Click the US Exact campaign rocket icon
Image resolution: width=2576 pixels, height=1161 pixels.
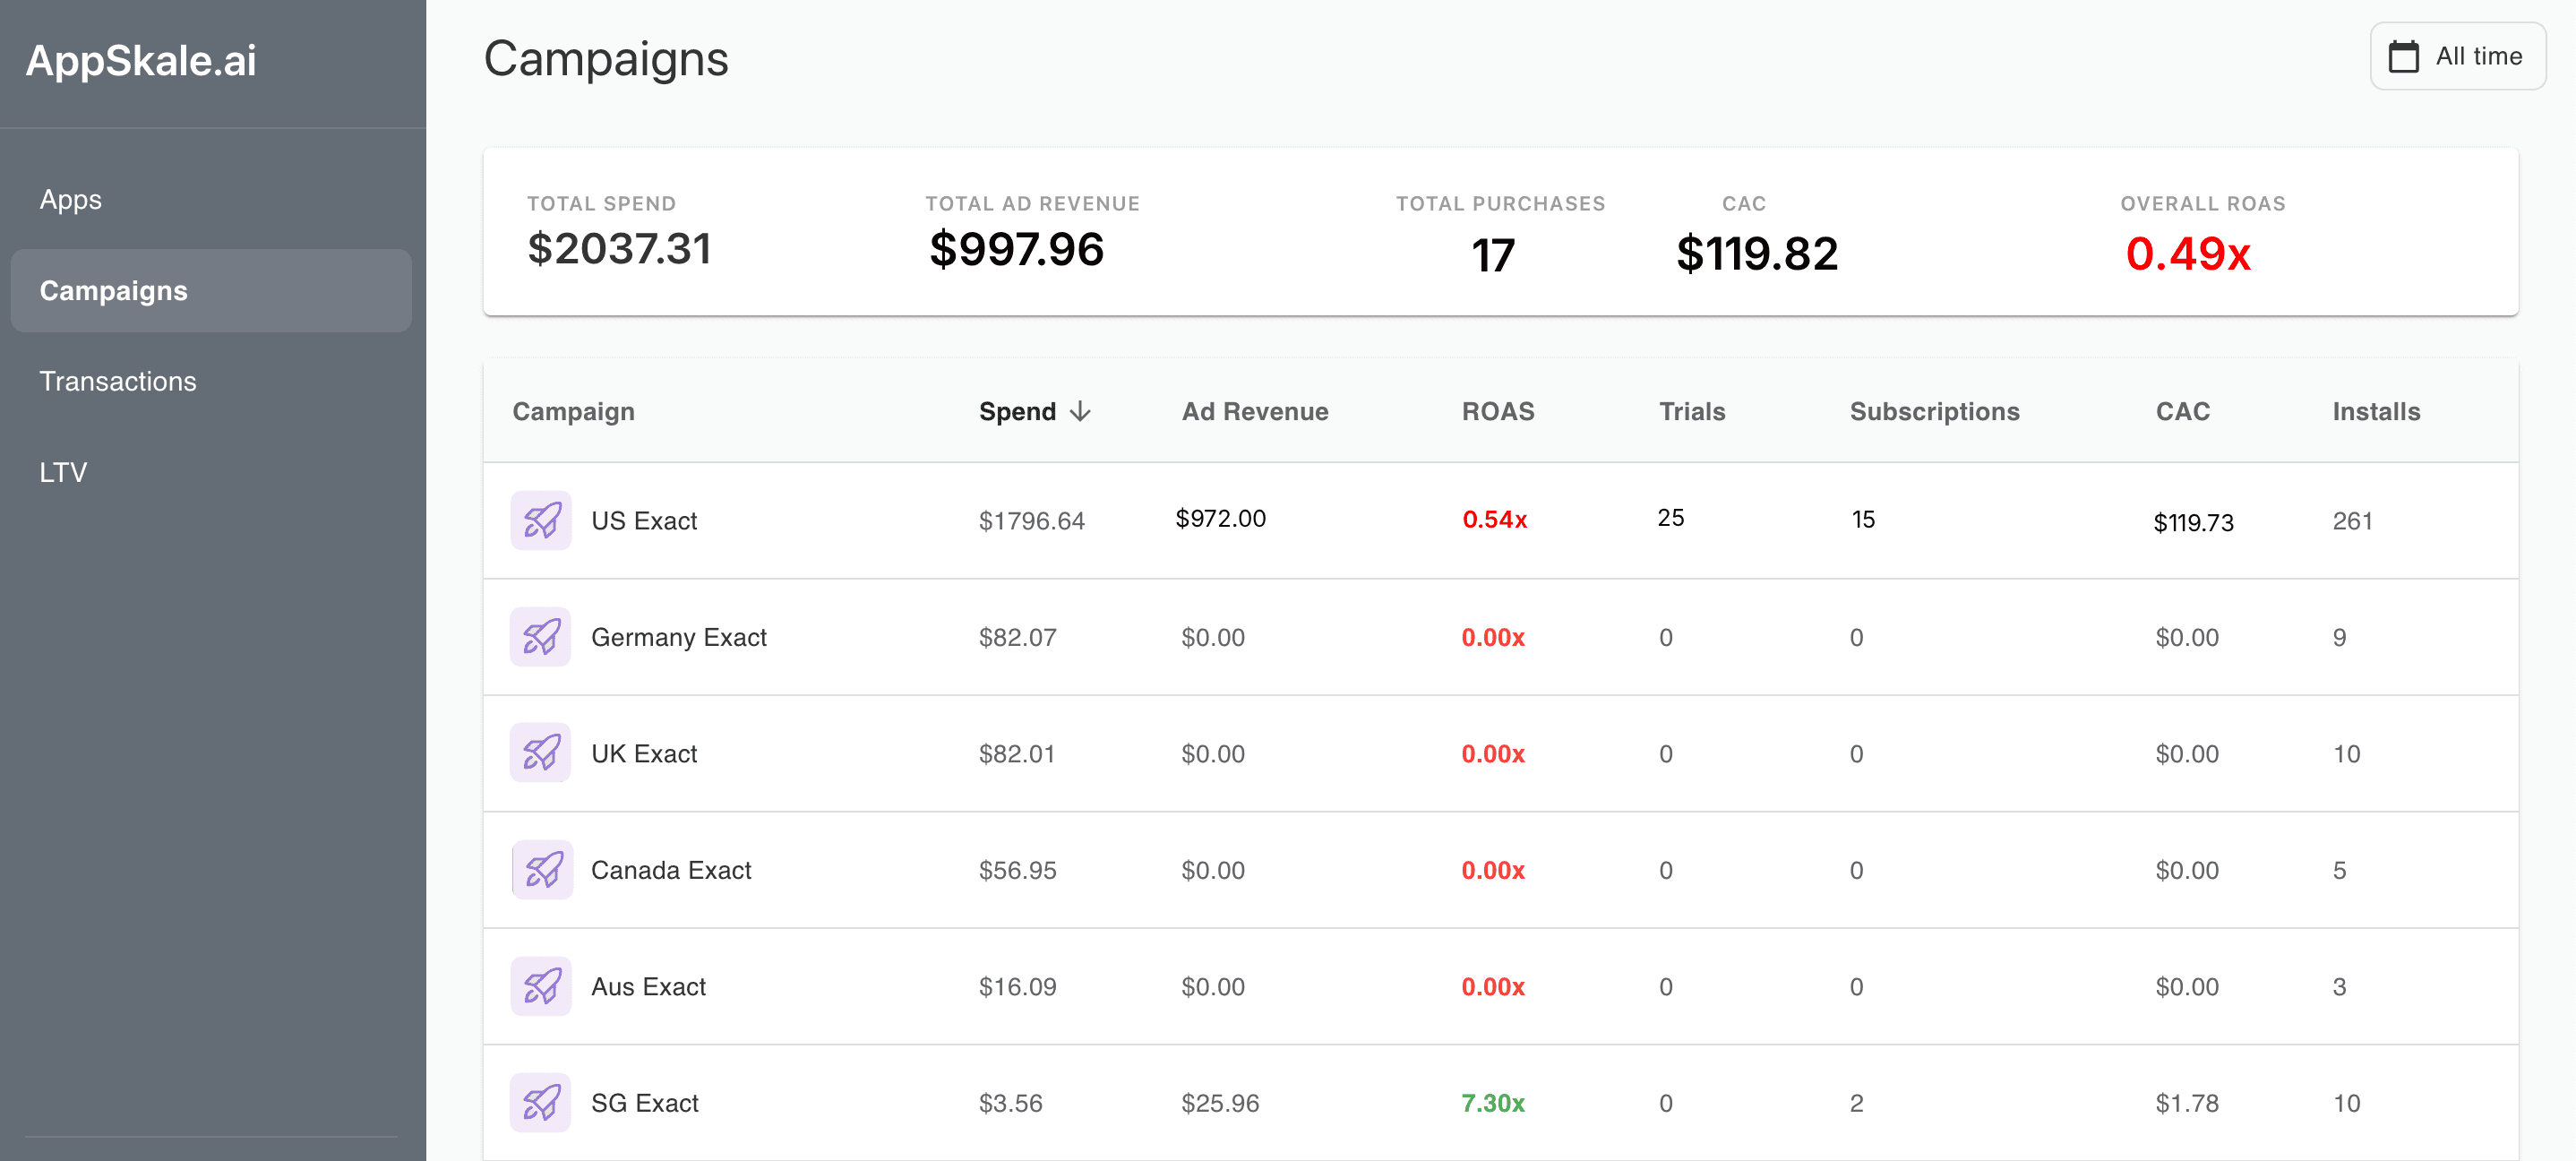coord(541,520)
